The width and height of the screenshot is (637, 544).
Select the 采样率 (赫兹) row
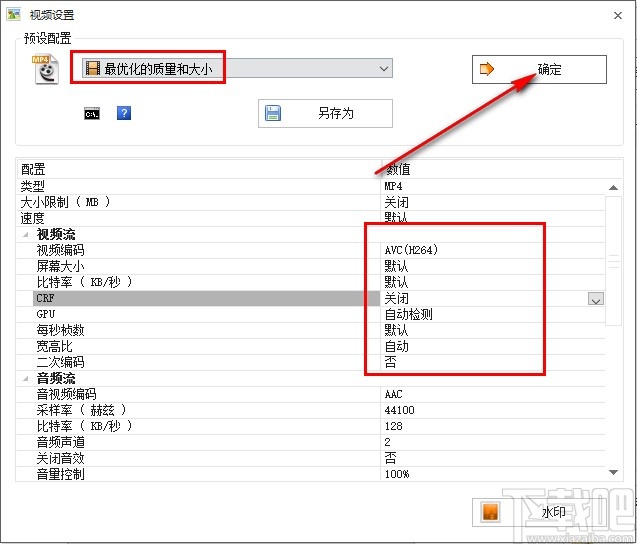tap(311, 410)
